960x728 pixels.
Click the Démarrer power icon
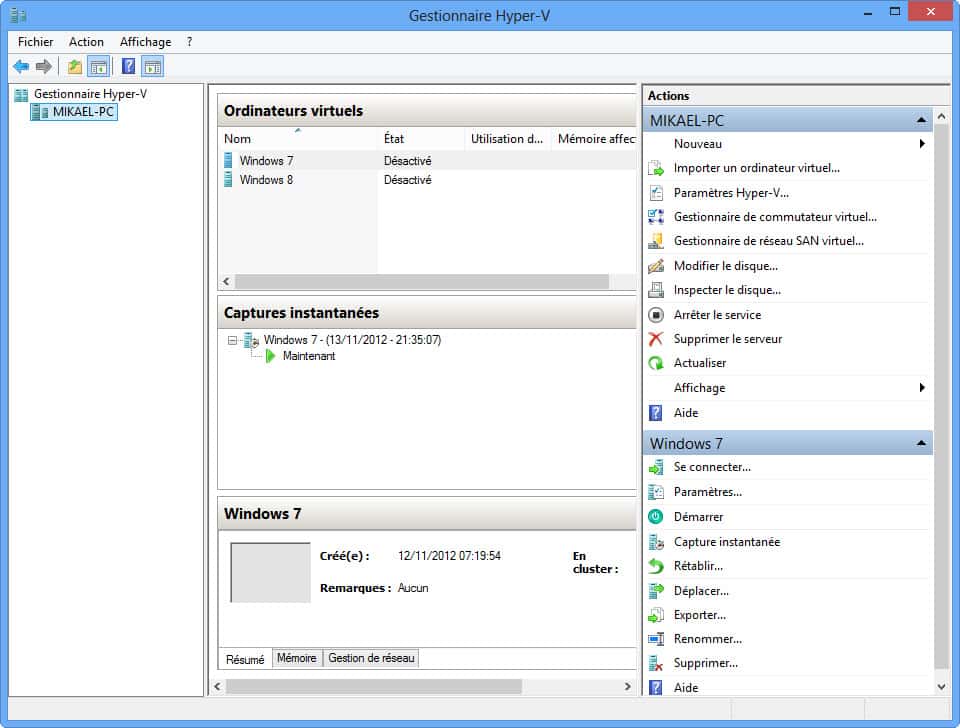click(x=656, y=517)
